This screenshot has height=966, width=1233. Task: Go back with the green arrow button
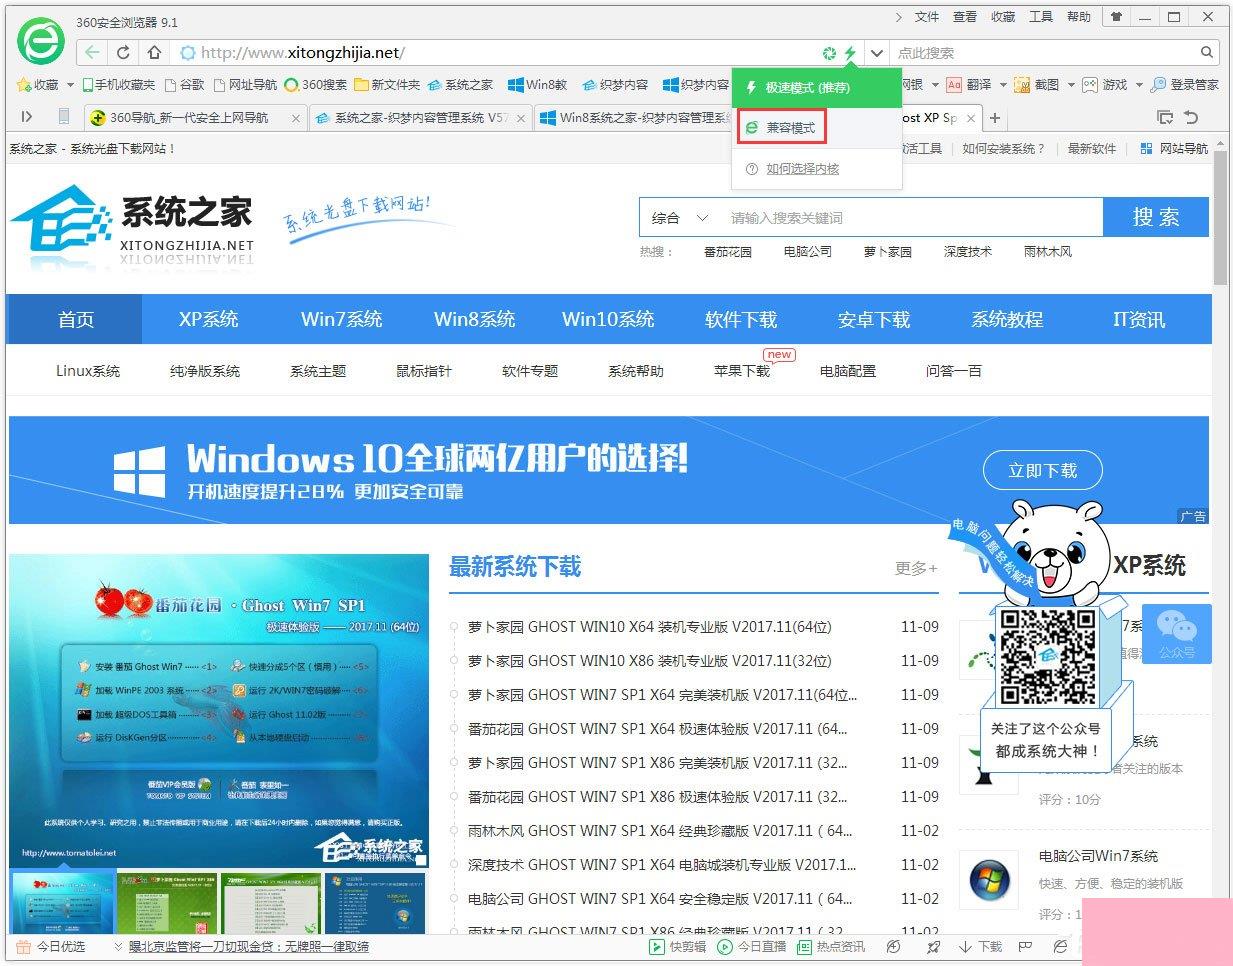(92, 52)
